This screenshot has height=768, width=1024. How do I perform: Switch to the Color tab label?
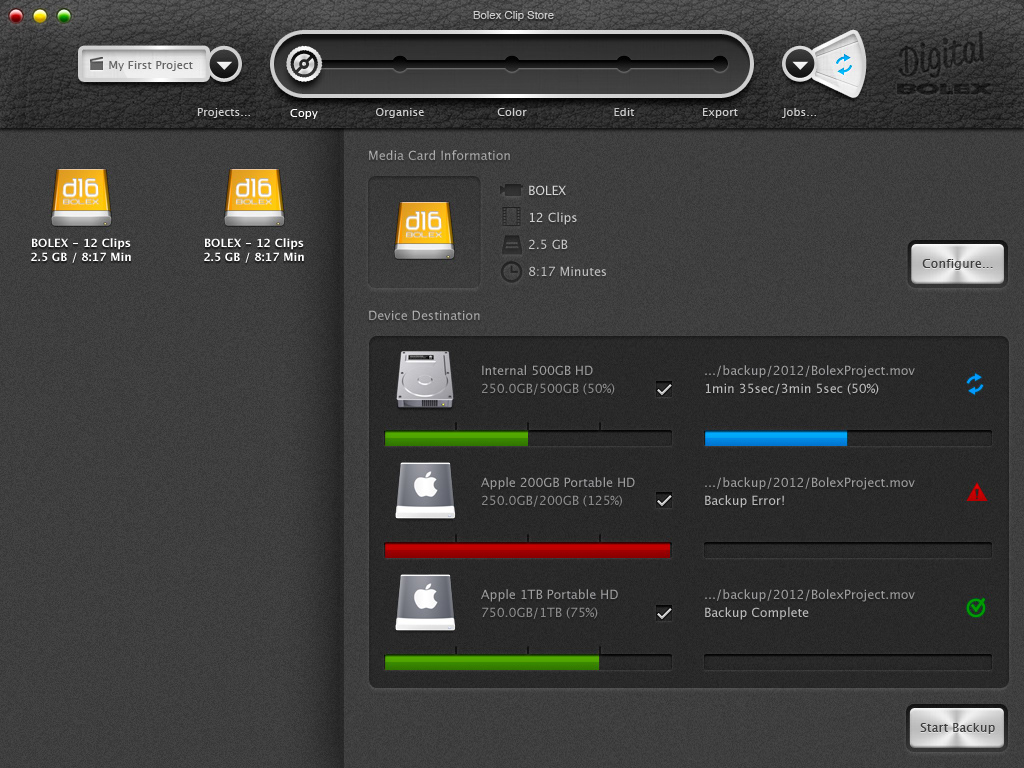click(511, 112)
